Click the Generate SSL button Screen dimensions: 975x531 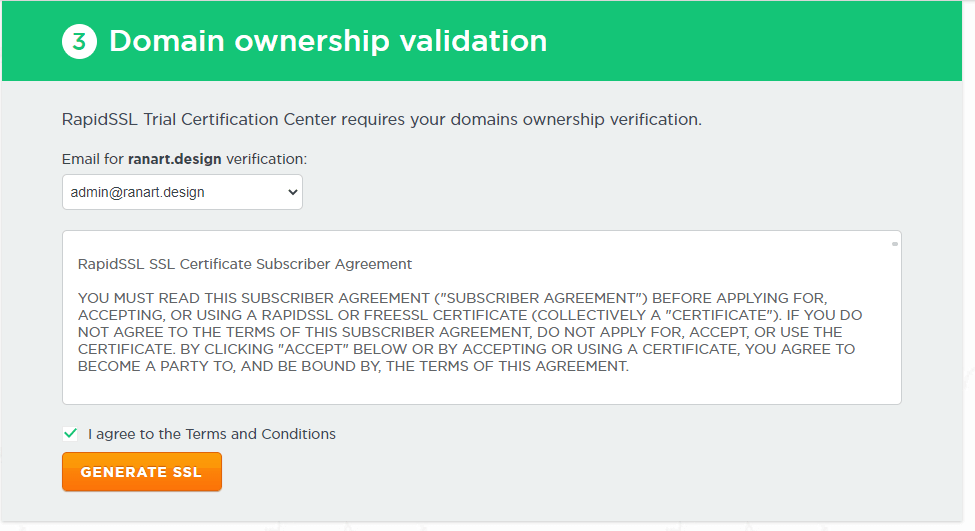coord(142,472)
